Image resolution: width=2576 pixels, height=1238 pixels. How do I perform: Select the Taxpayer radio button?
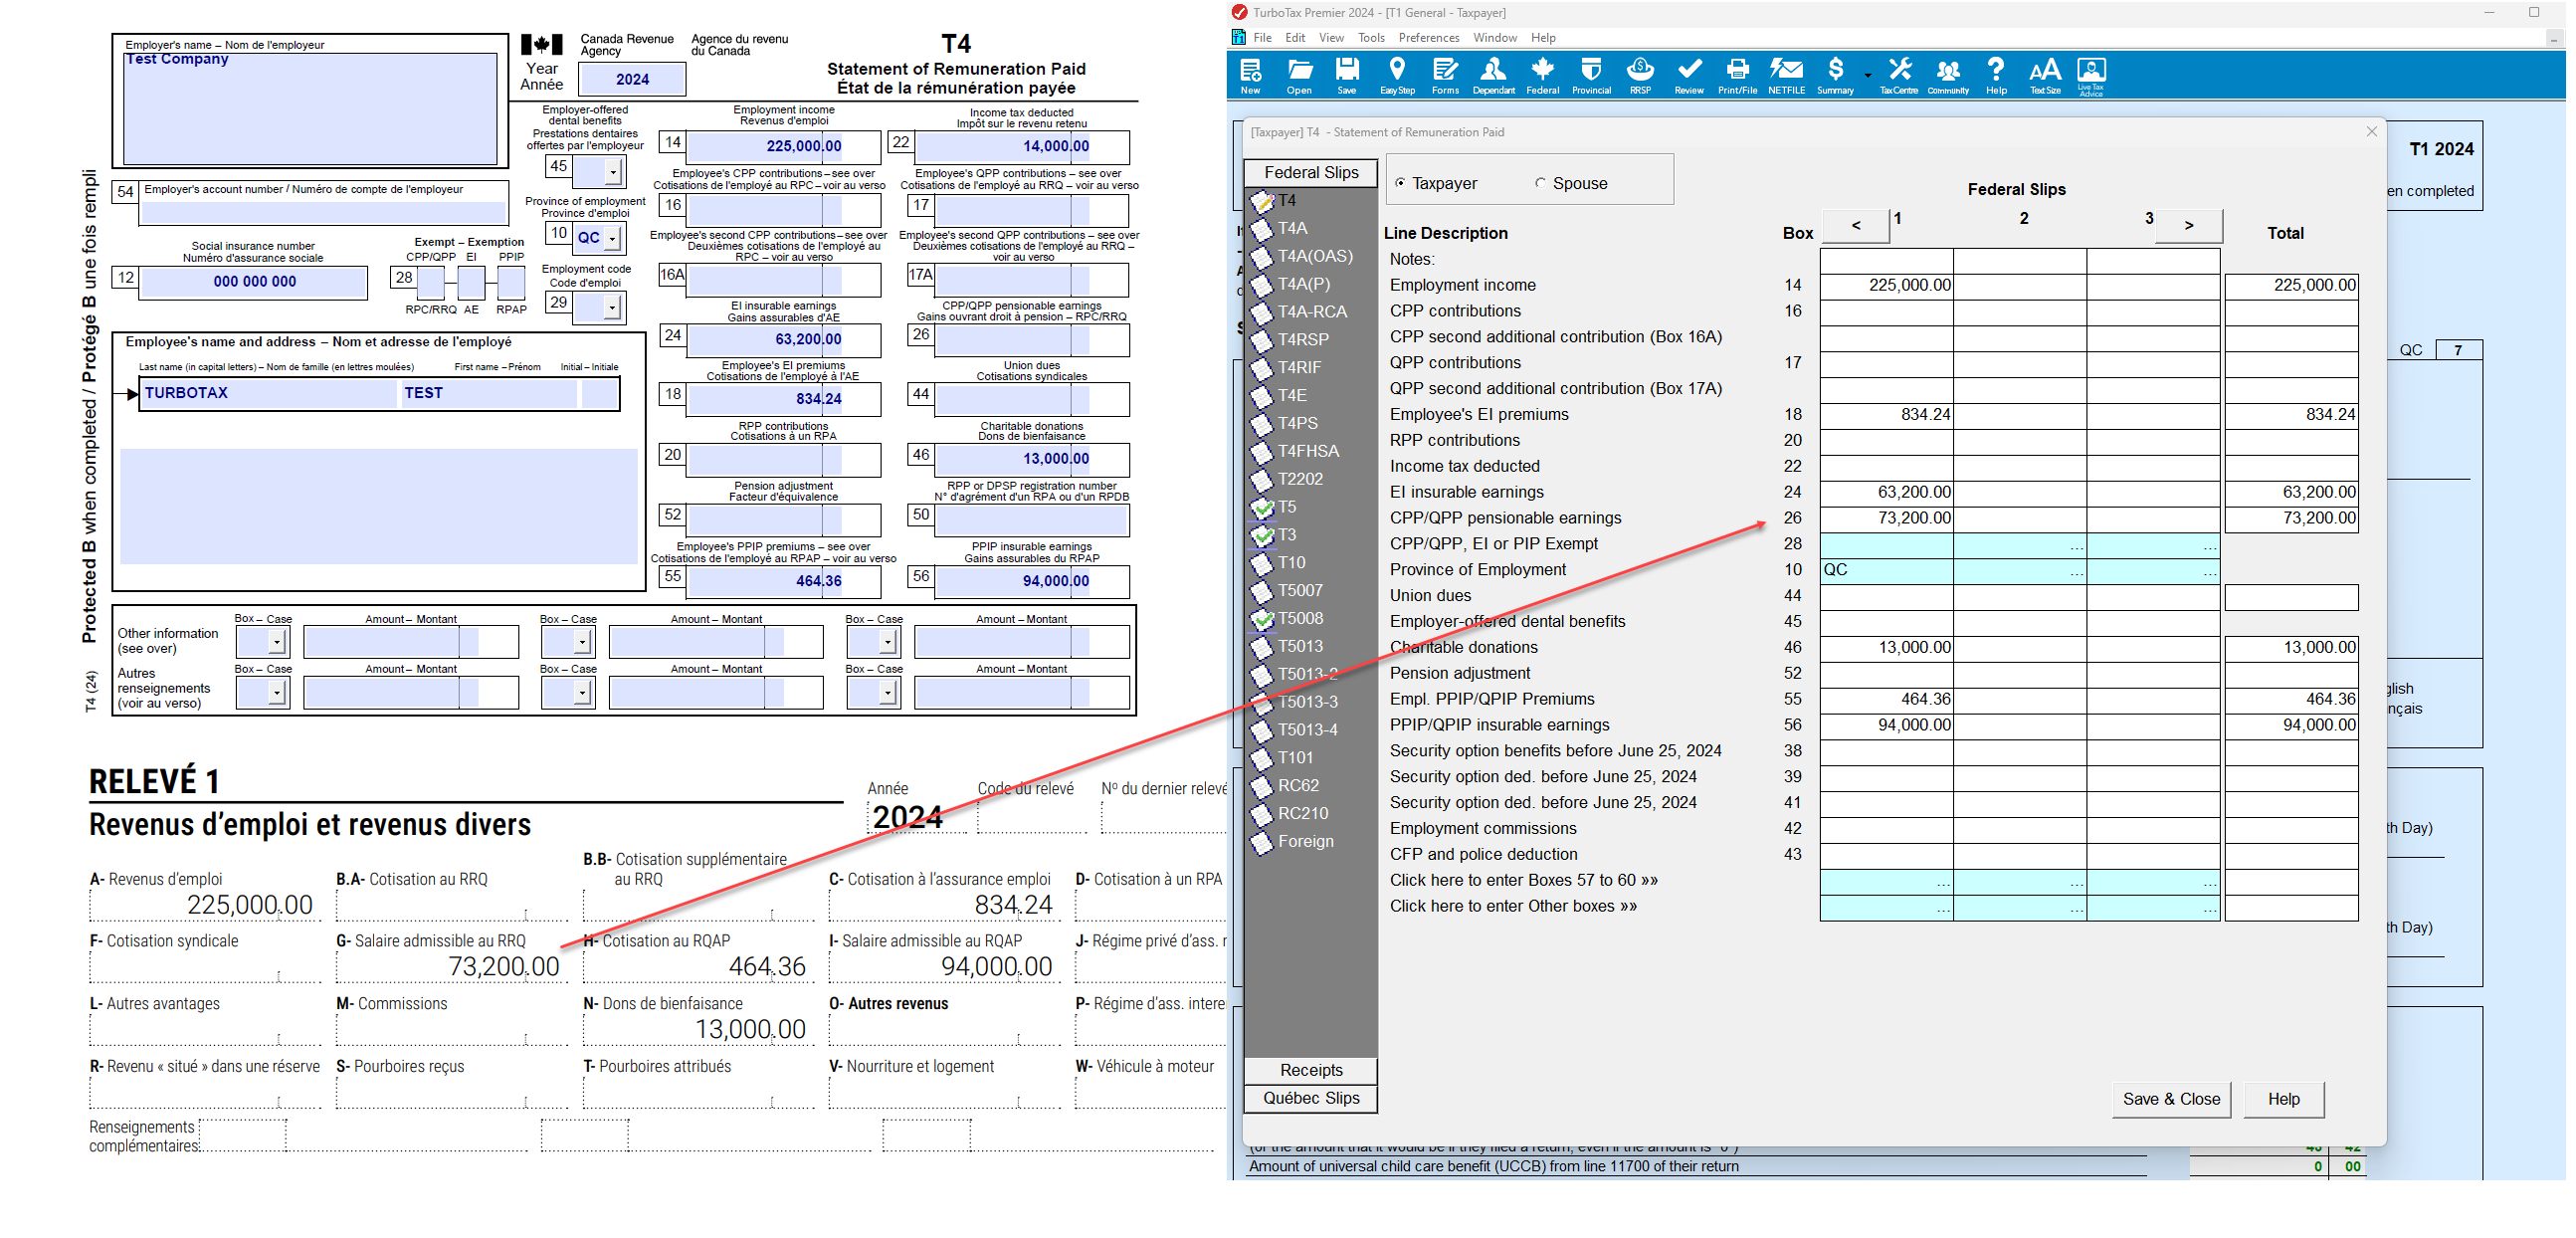(1400, 183)
